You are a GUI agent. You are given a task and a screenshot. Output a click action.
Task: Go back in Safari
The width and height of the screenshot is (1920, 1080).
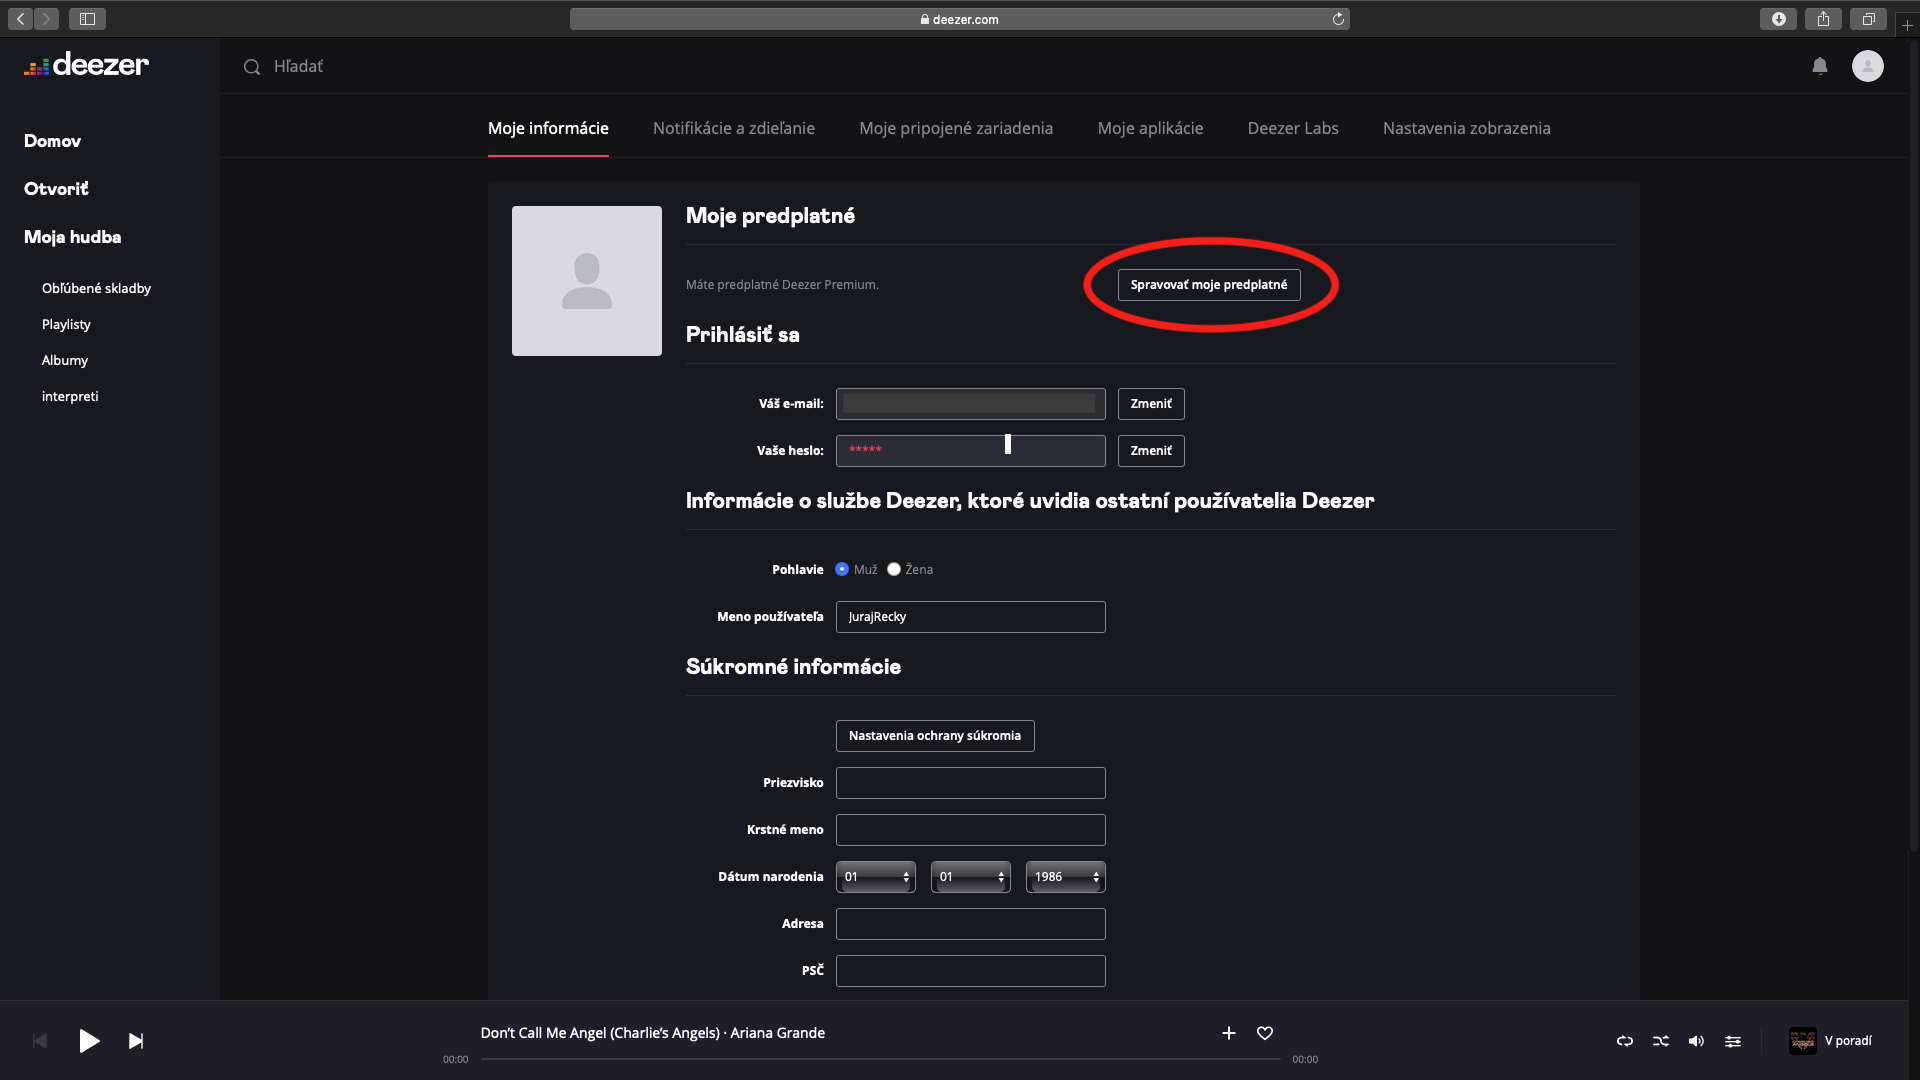coord(21,19)
